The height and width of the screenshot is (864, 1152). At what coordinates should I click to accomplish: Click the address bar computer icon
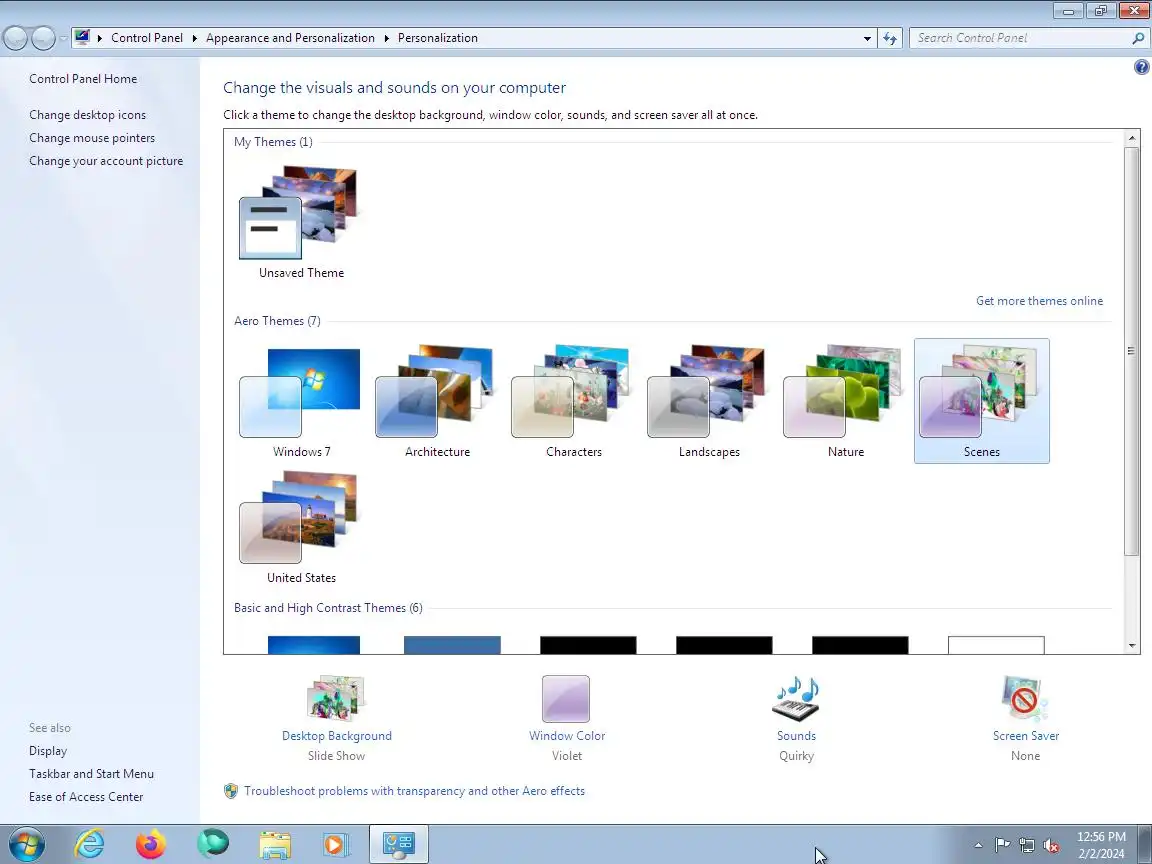click(82, 37)
